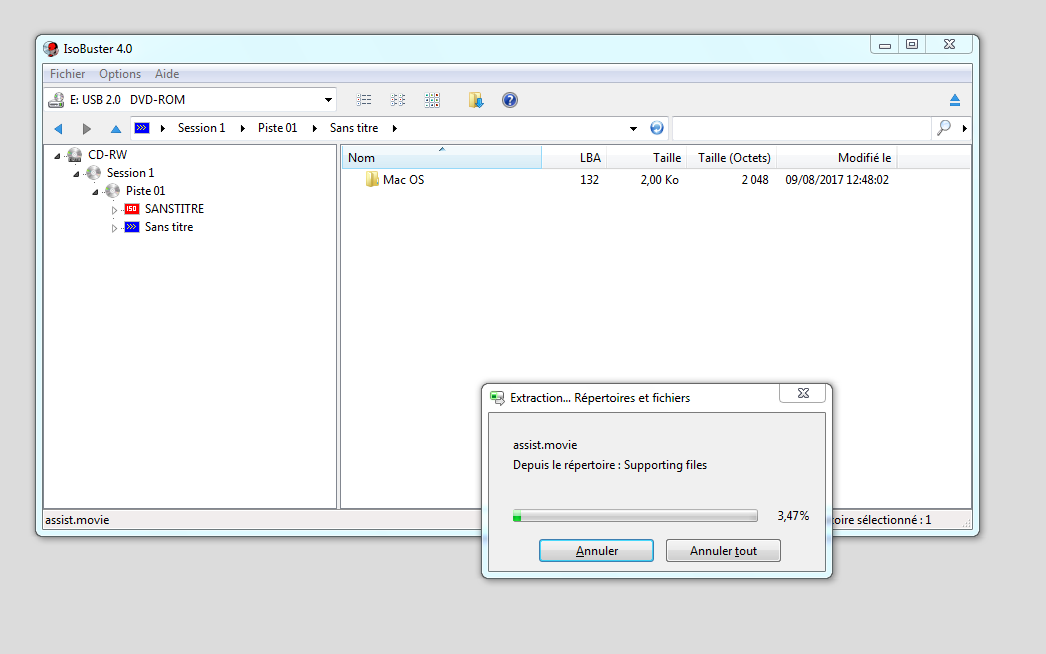Image resolution: width=1046 pixels, height=654 pixels.
Task: Switch to small icons view in toolbar
Action: [398, 100]
